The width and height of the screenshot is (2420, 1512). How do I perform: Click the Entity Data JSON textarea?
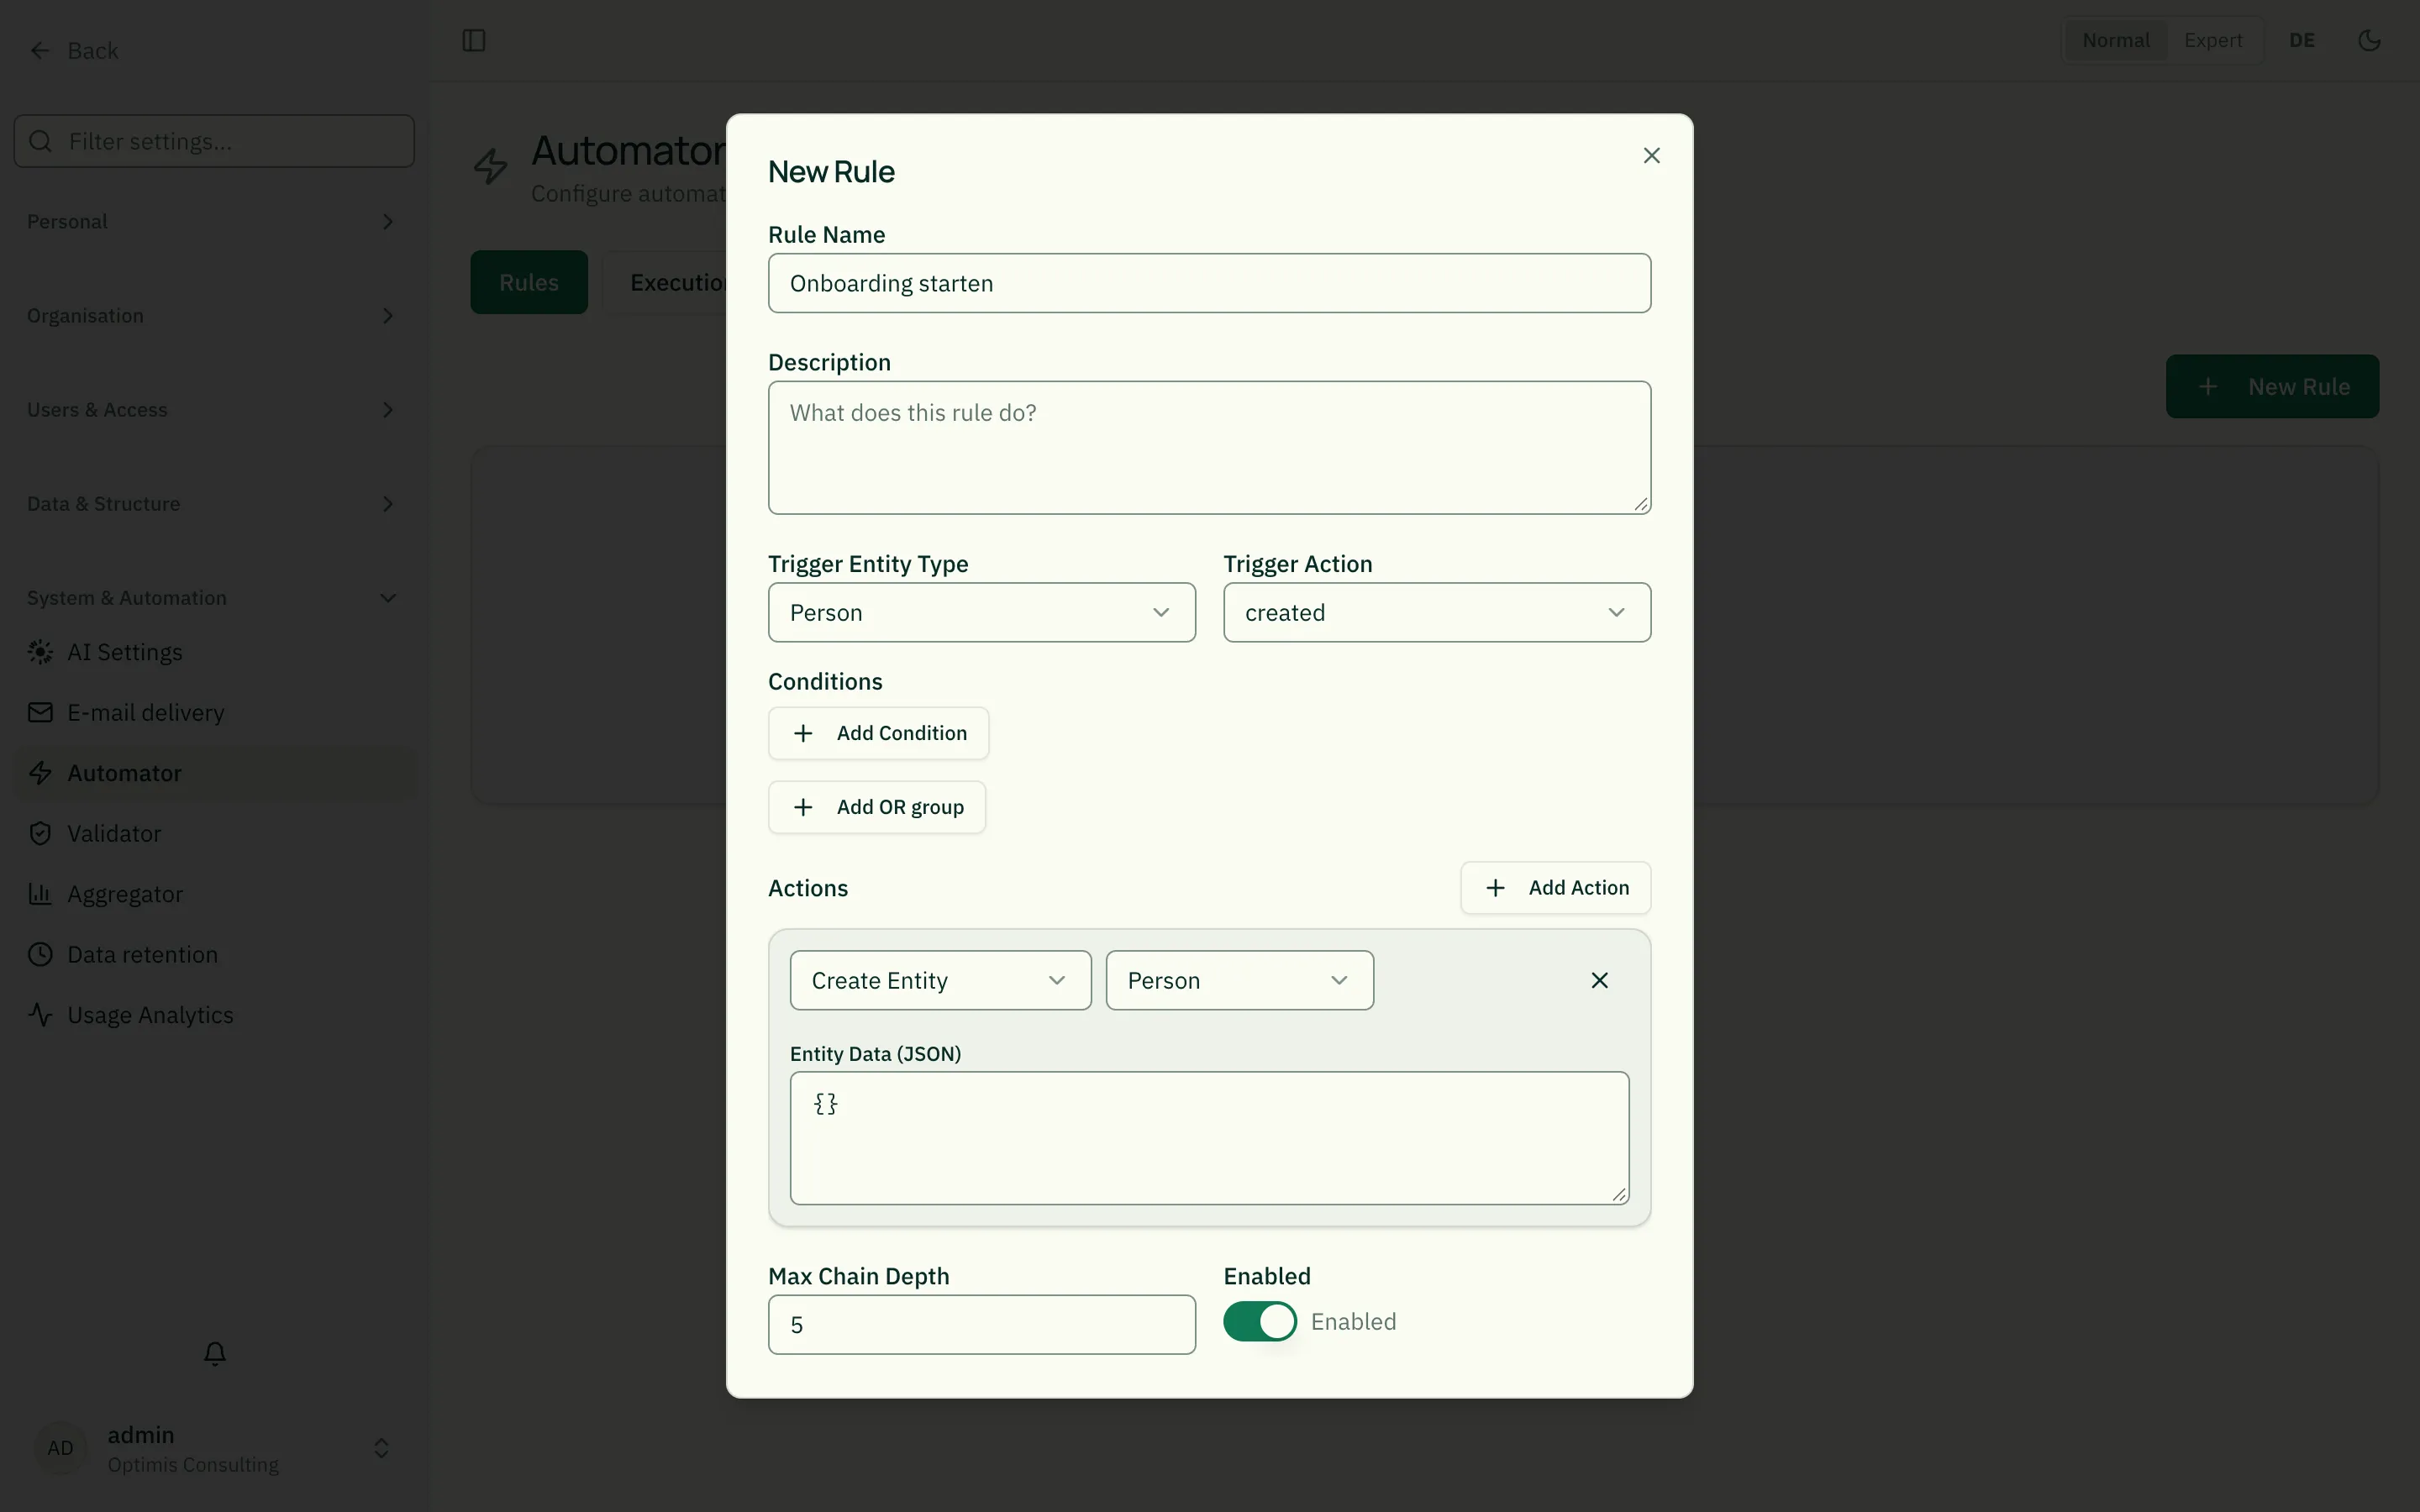[x=1210, y=1139]
